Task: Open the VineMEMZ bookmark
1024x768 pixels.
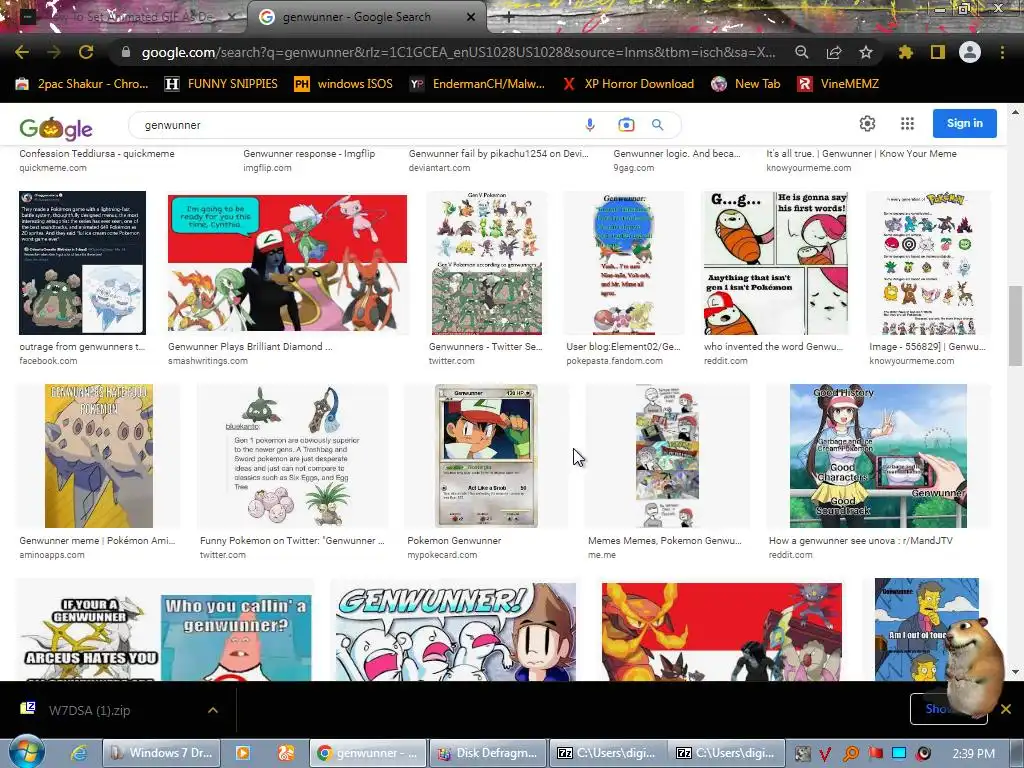Action: (x=838, y=84)
